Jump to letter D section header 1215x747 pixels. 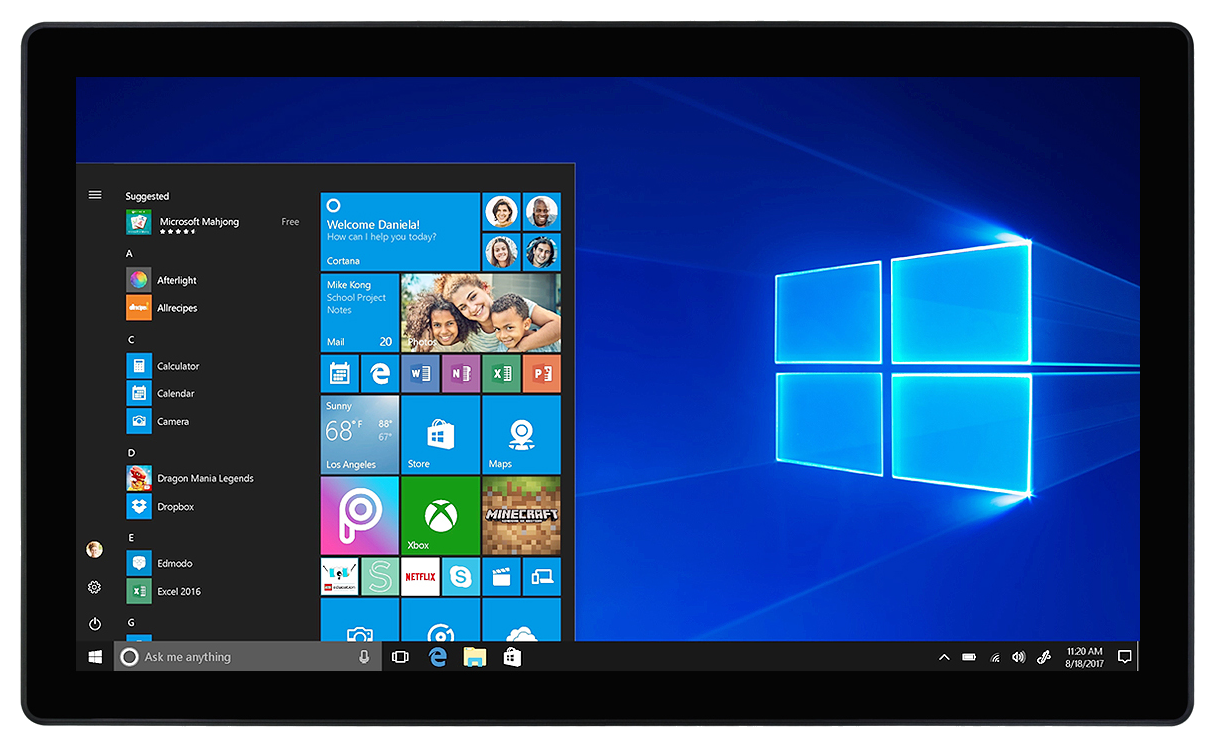point(130,453)
